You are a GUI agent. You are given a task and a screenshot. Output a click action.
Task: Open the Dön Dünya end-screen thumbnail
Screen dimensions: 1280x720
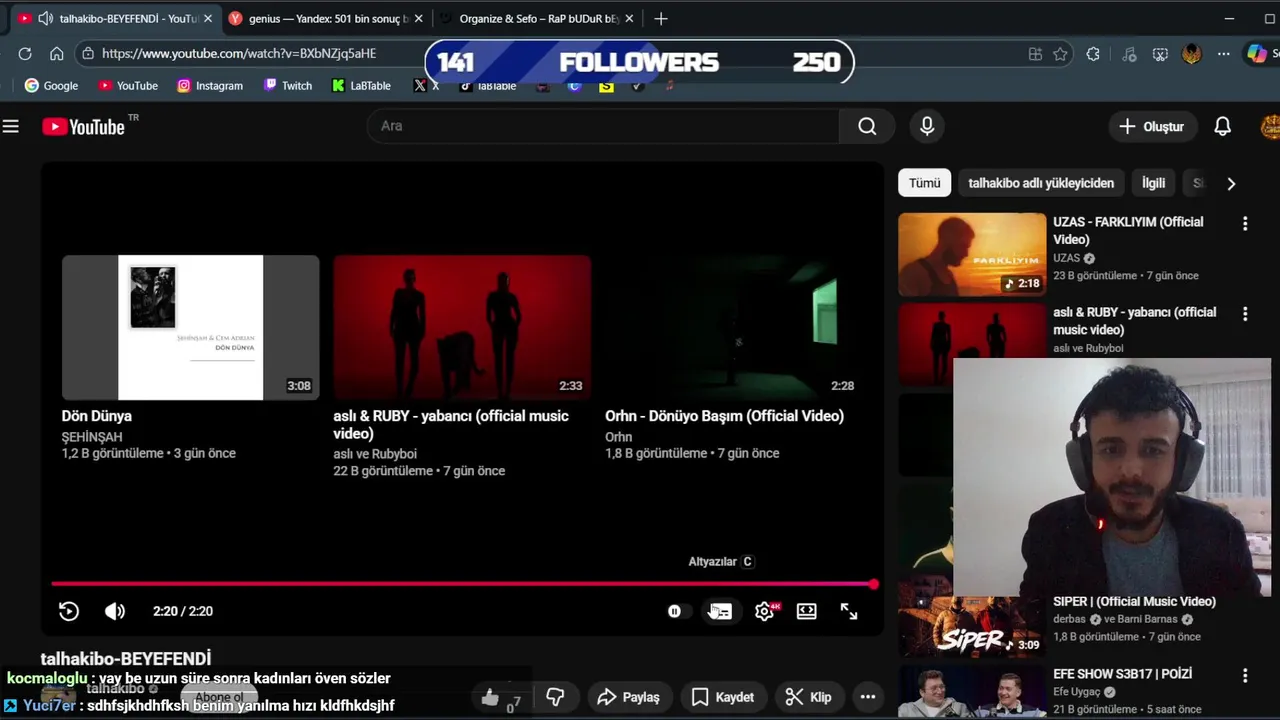(x=190, y=327)
